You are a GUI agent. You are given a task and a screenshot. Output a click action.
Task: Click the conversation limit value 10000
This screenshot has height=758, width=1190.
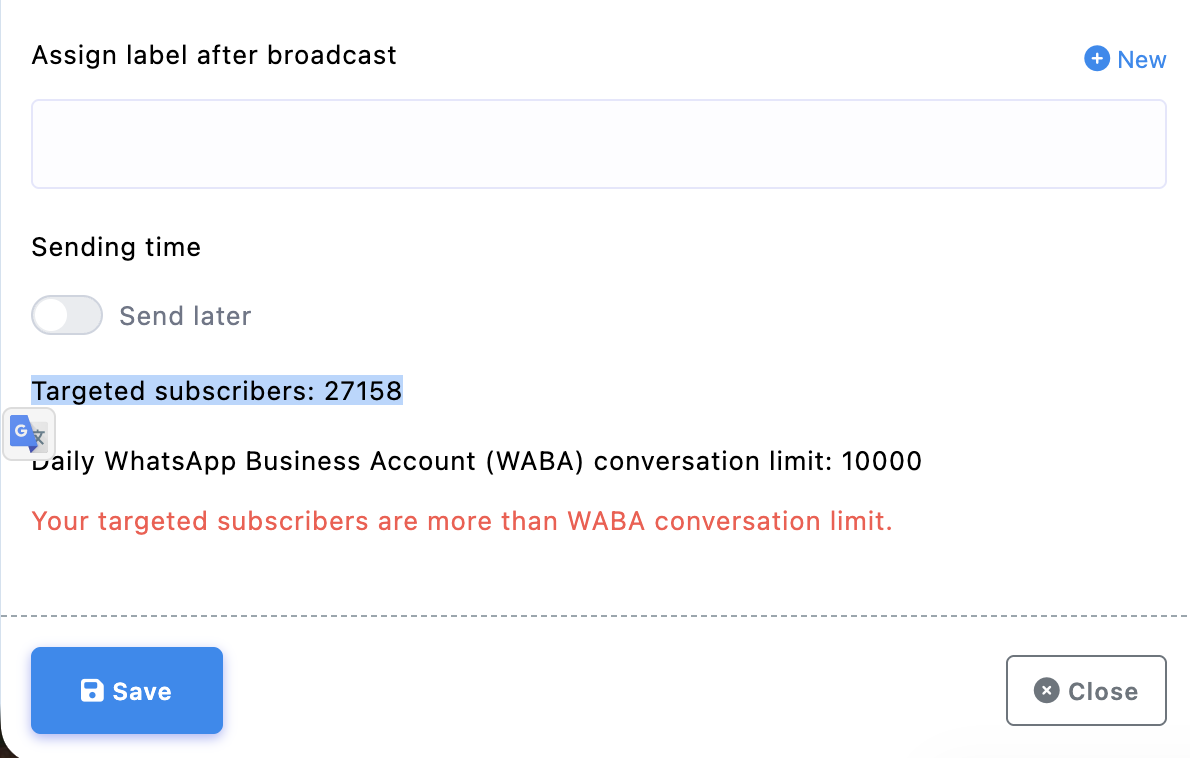881,461
